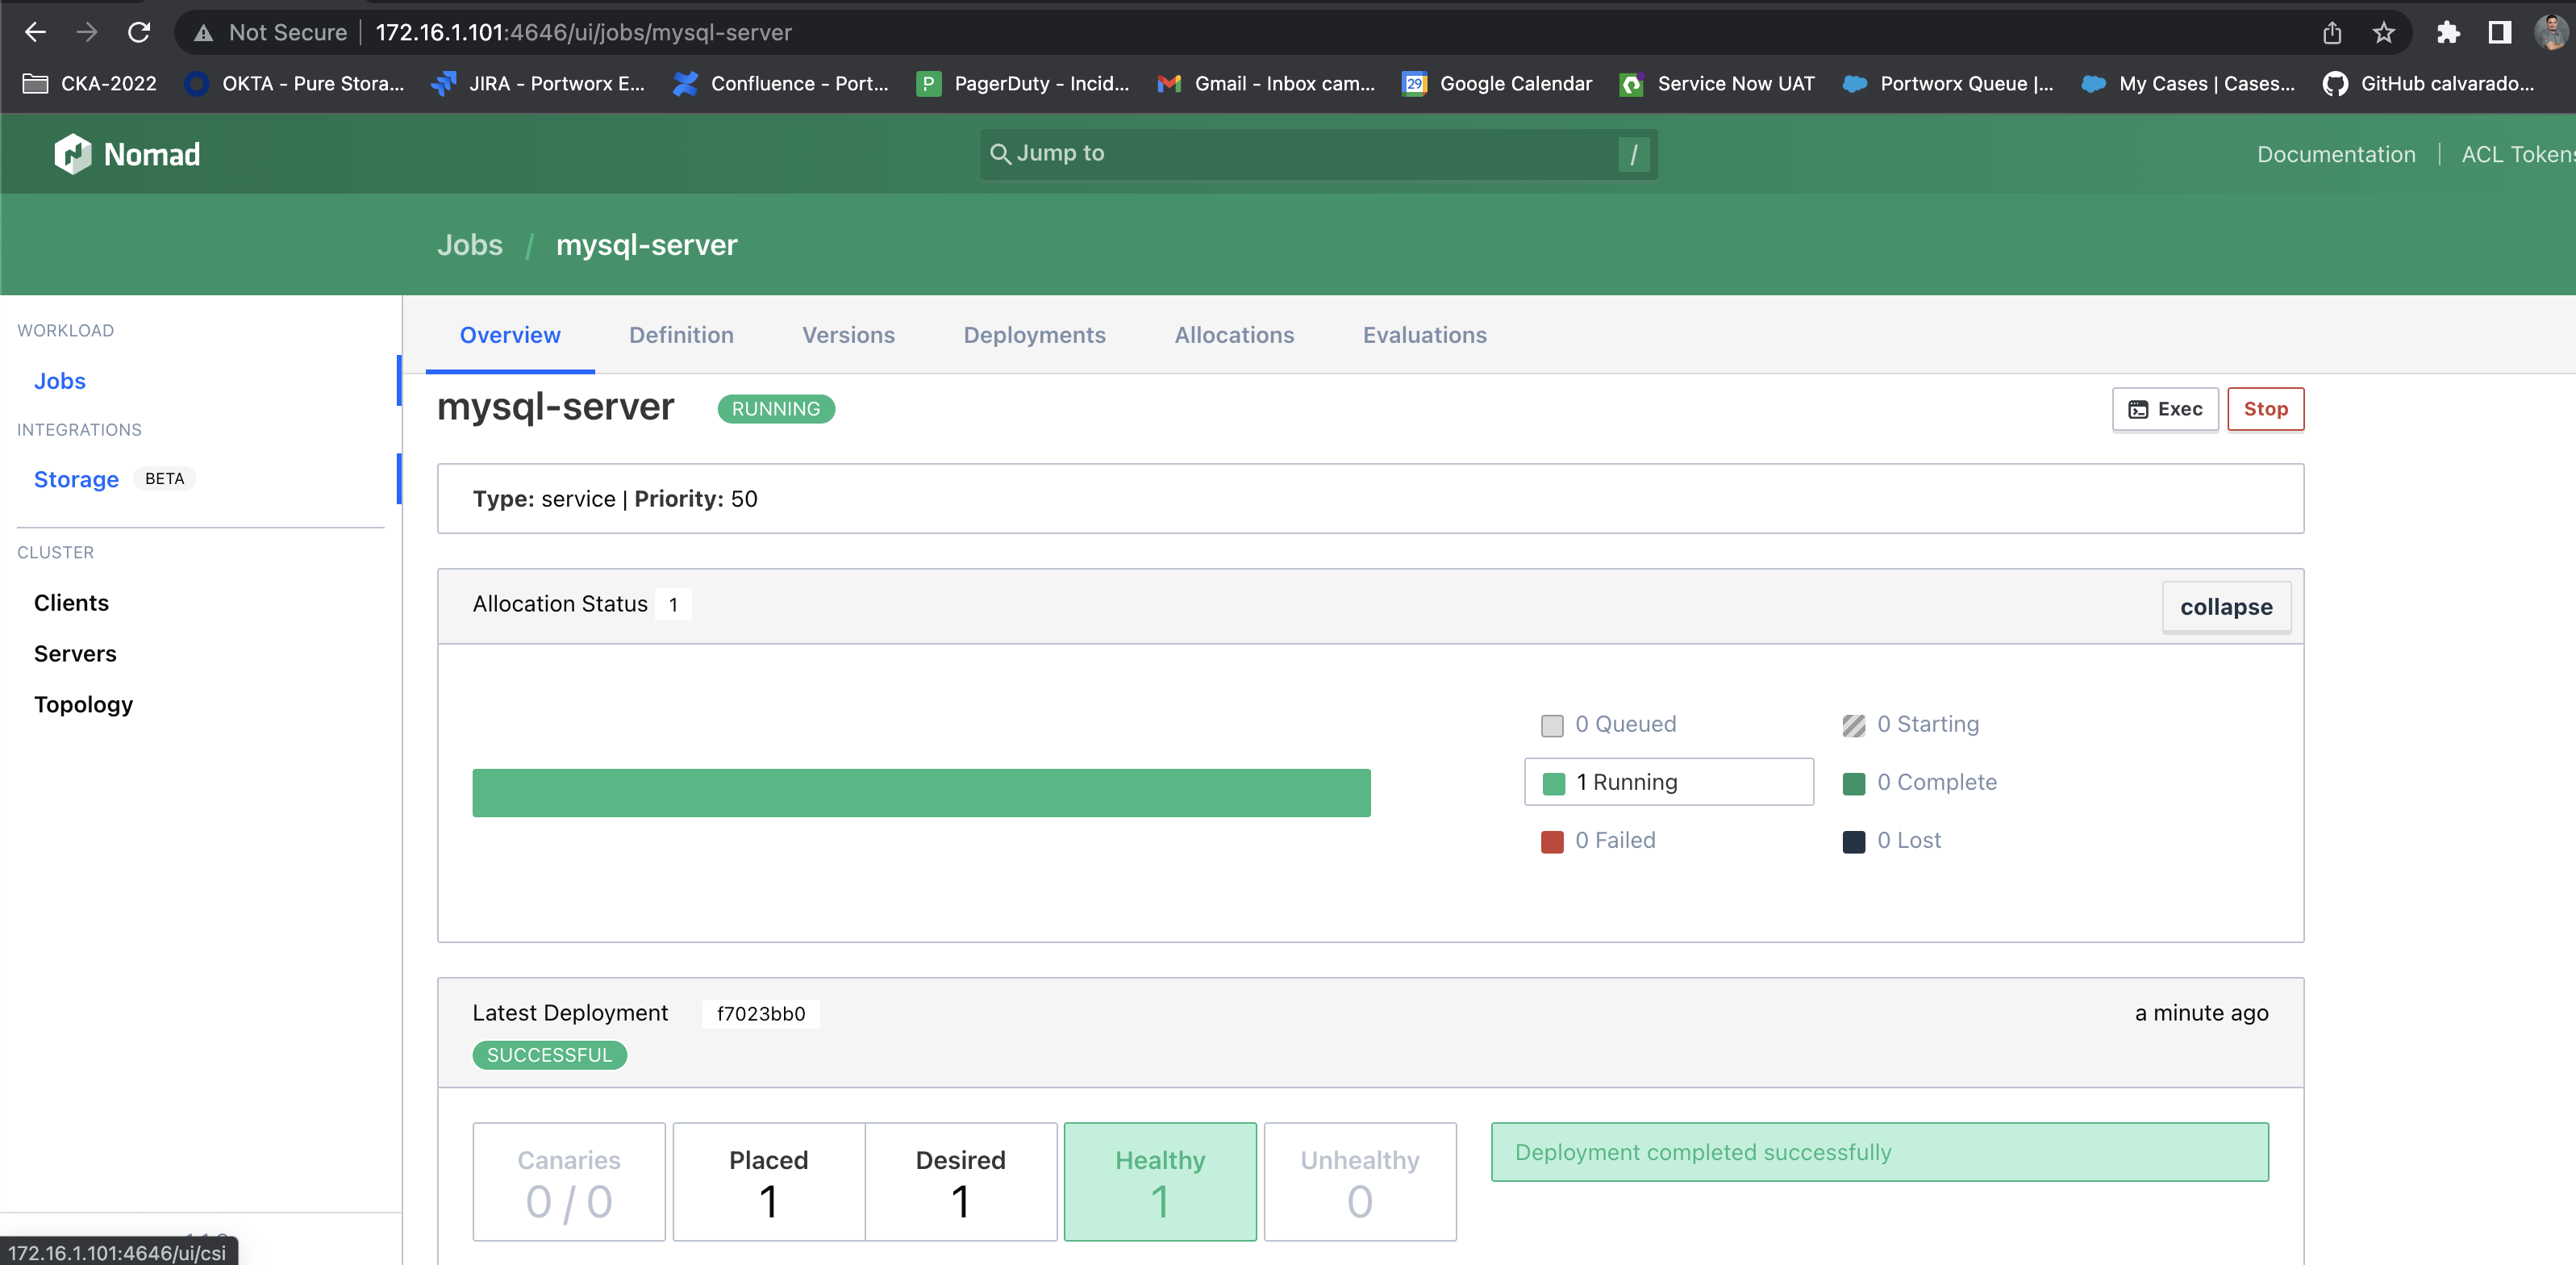Image resolution: width=2576 pixels, height=1265 pixels.
Task: Click the mysql-server breadcrumb
Action: 646,245
